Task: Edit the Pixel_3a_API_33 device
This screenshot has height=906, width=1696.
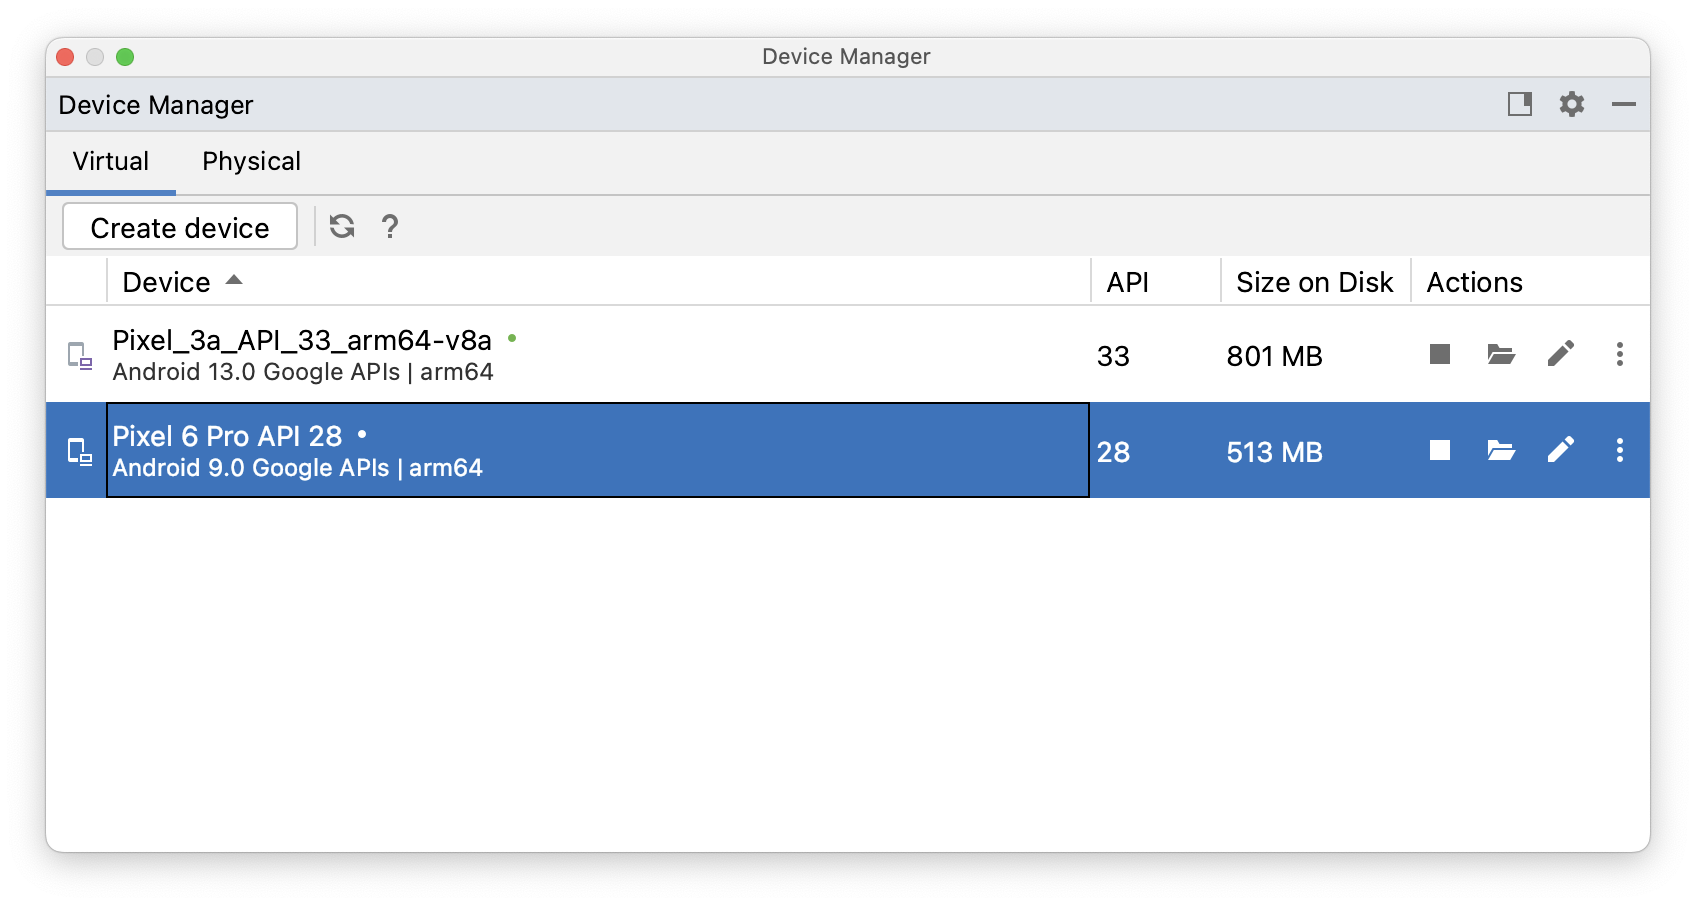Action: pos(1561,354)
